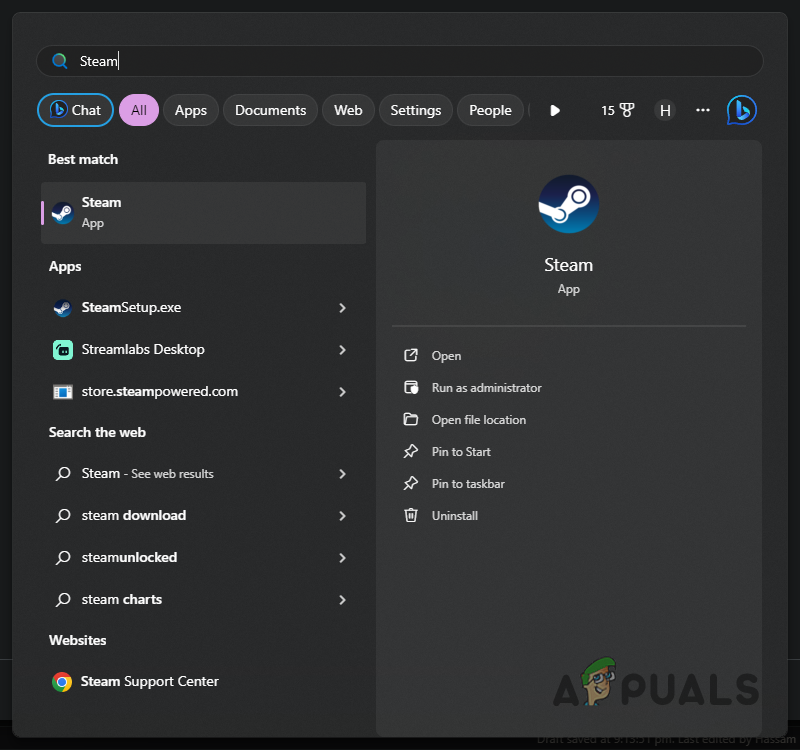Expand steamunlocked chevron
This screenshot has width=800, height=750.
pos(342,558)
